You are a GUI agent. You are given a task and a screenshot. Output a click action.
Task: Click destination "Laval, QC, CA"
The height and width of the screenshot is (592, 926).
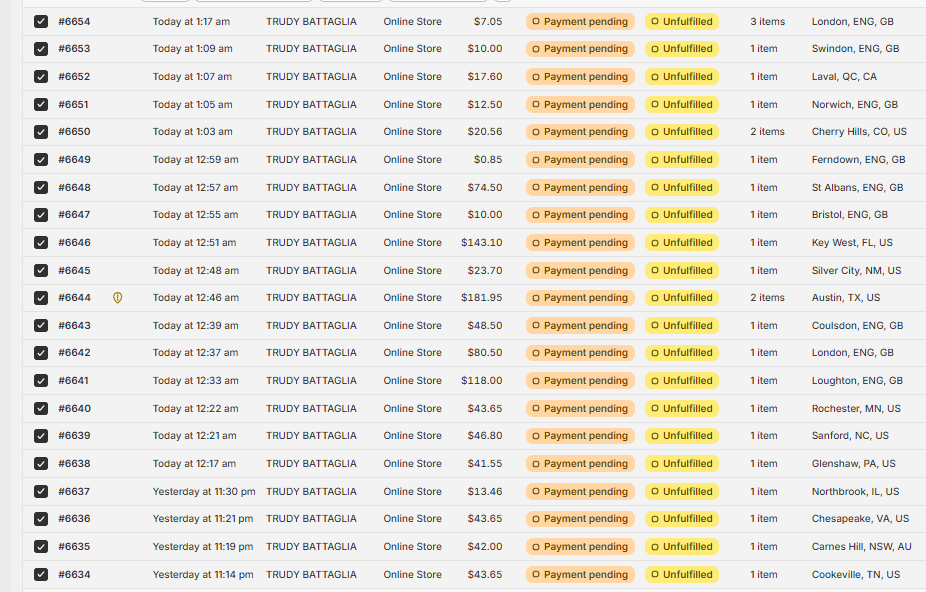(x=844, y=77)
